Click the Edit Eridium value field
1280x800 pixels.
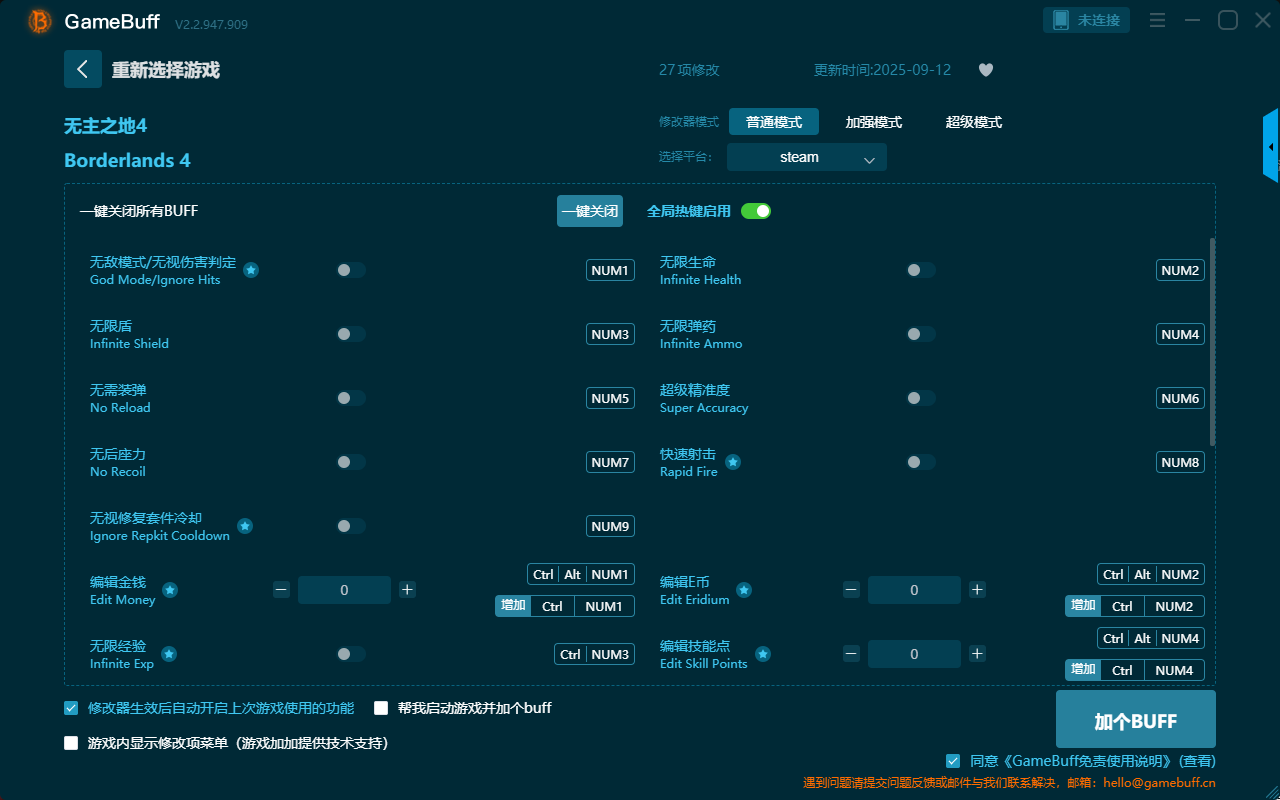[x=914, y=590]
